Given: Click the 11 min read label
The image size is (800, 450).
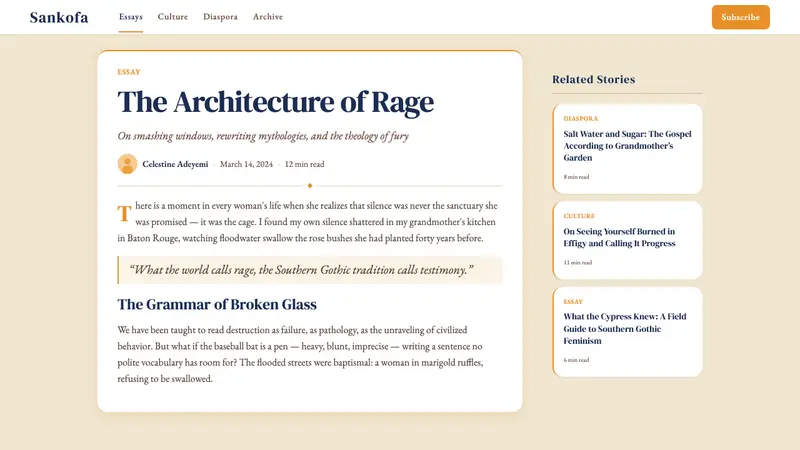Looking at the screenshot, I should [578, 263].
